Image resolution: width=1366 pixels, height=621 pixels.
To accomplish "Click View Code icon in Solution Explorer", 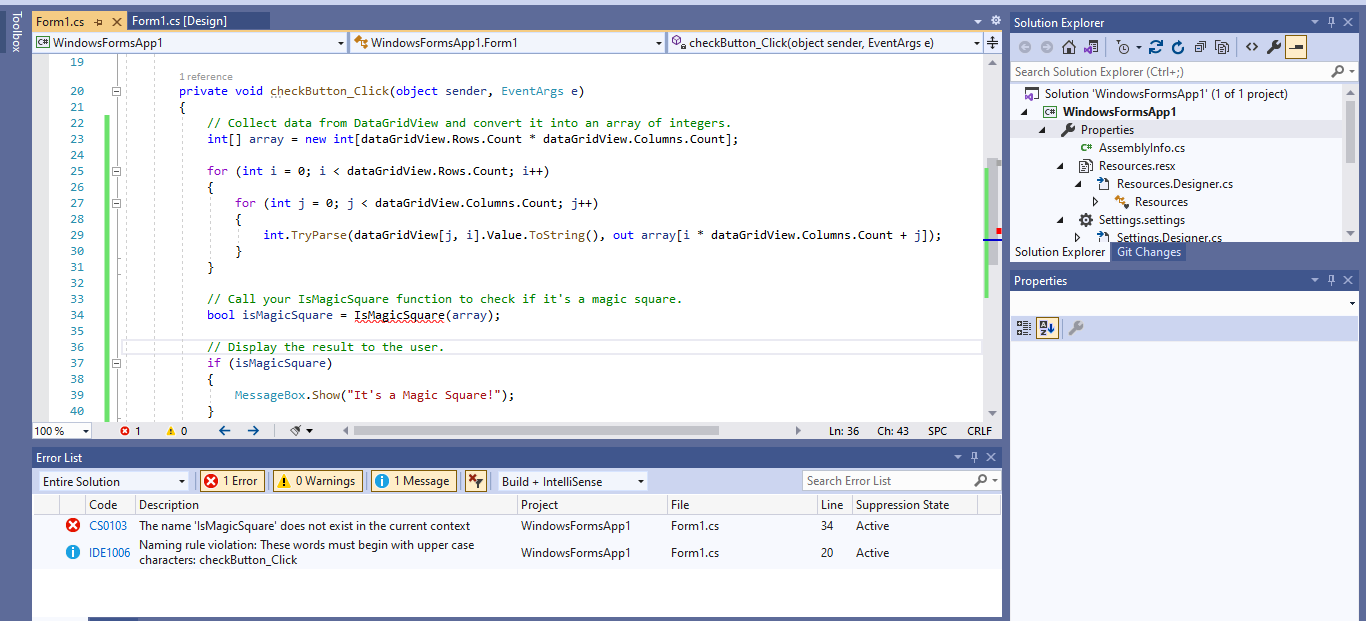I will [1251, 47].
